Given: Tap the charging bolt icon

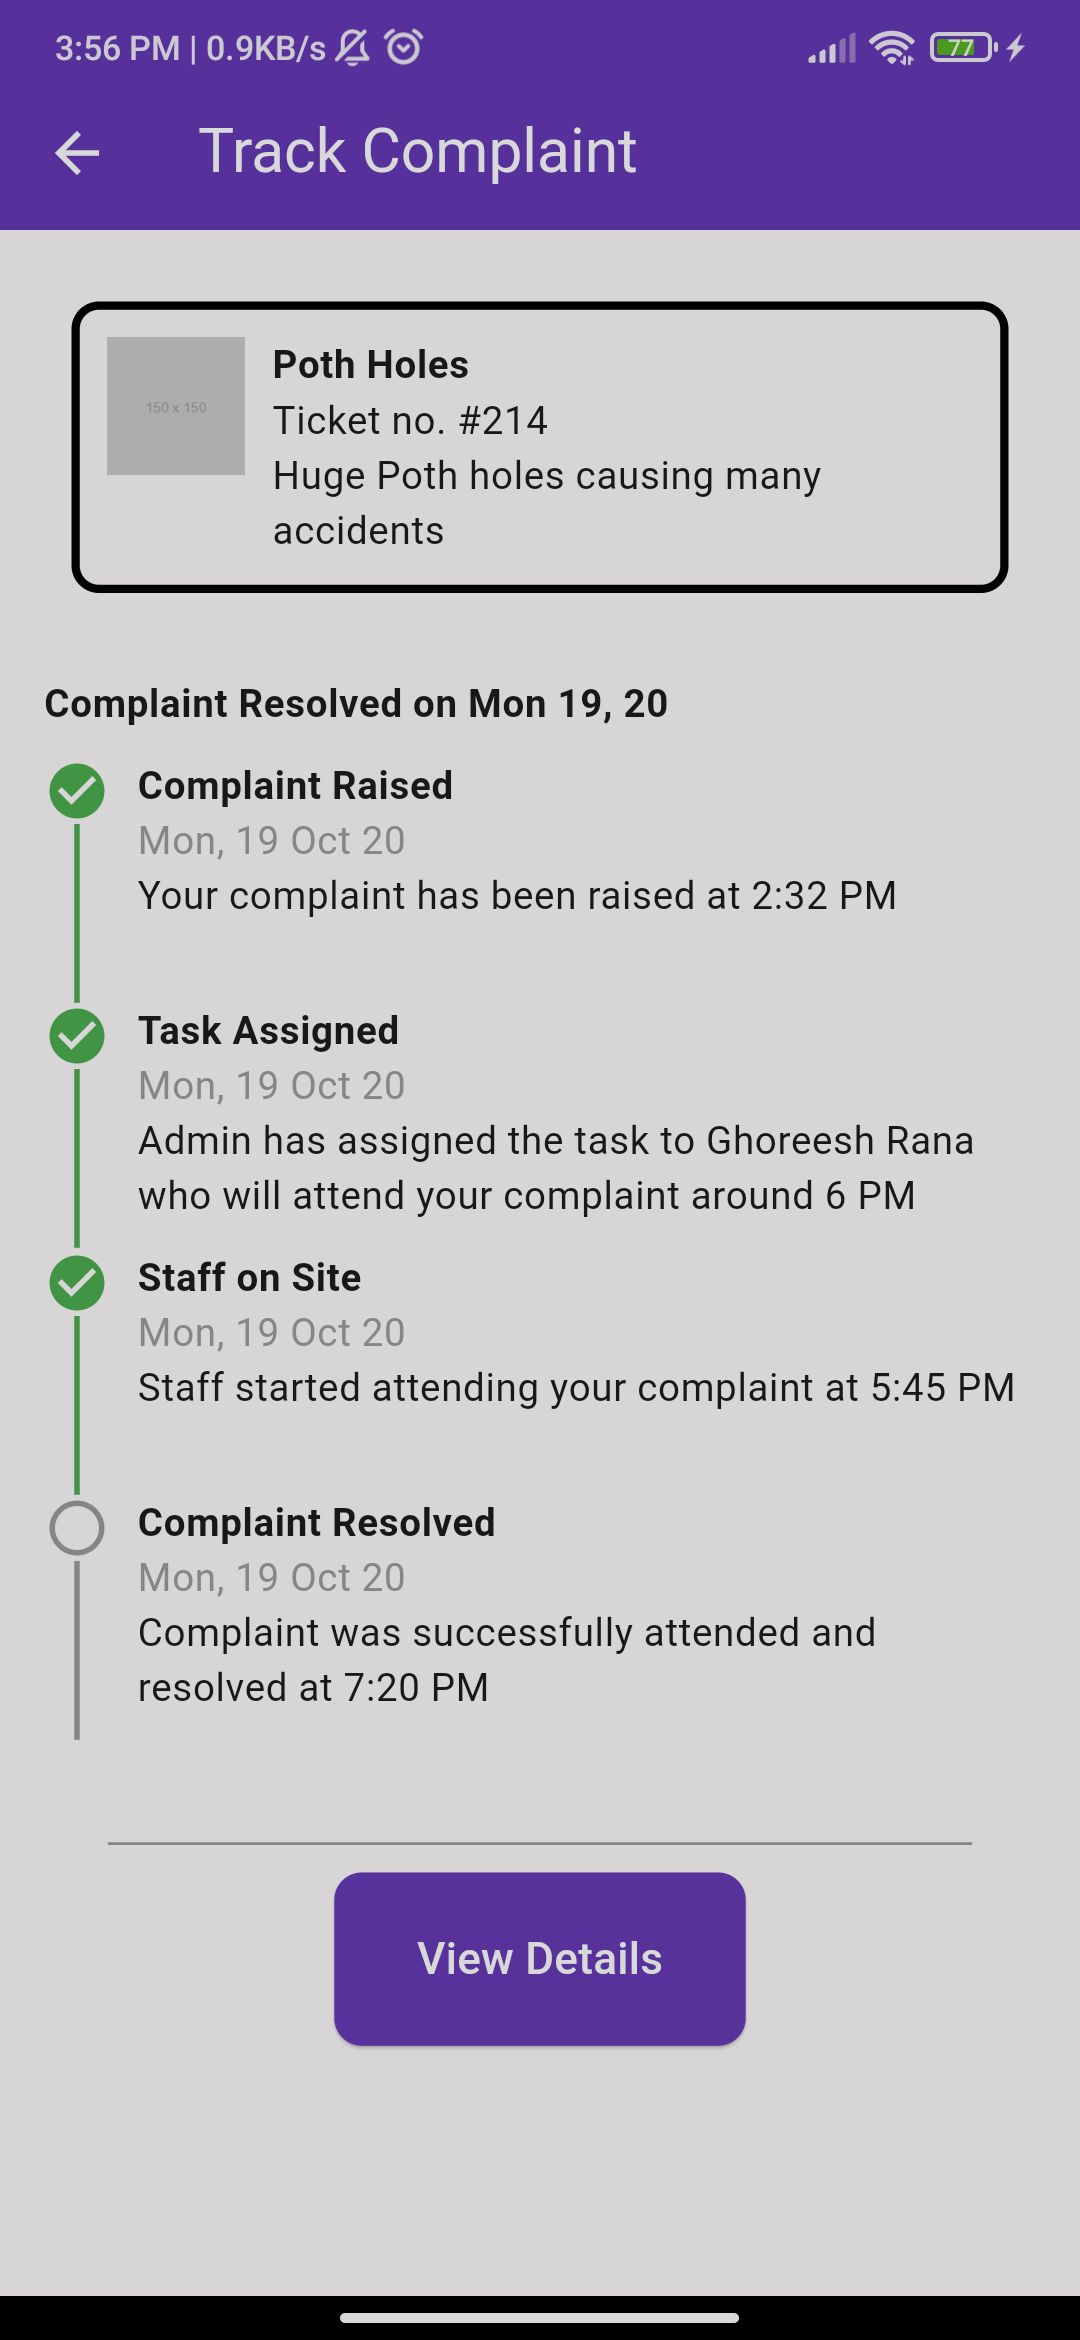Looking at the screenshot, I should 1016,47.
